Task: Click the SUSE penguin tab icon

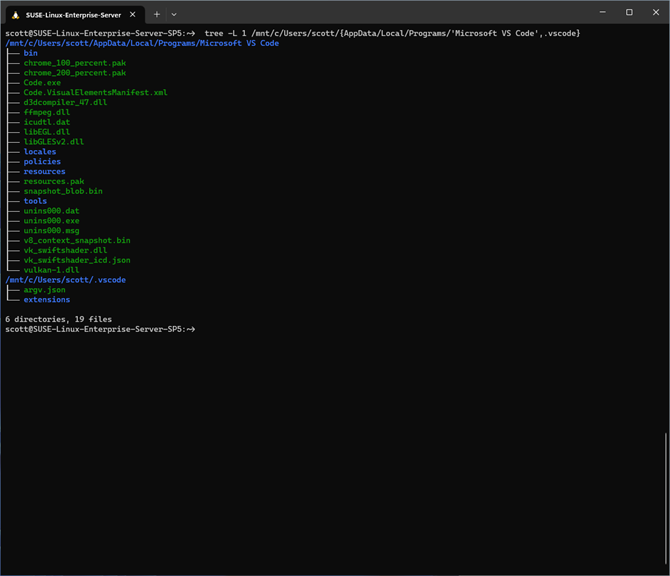Action: [x=16, y=15]
